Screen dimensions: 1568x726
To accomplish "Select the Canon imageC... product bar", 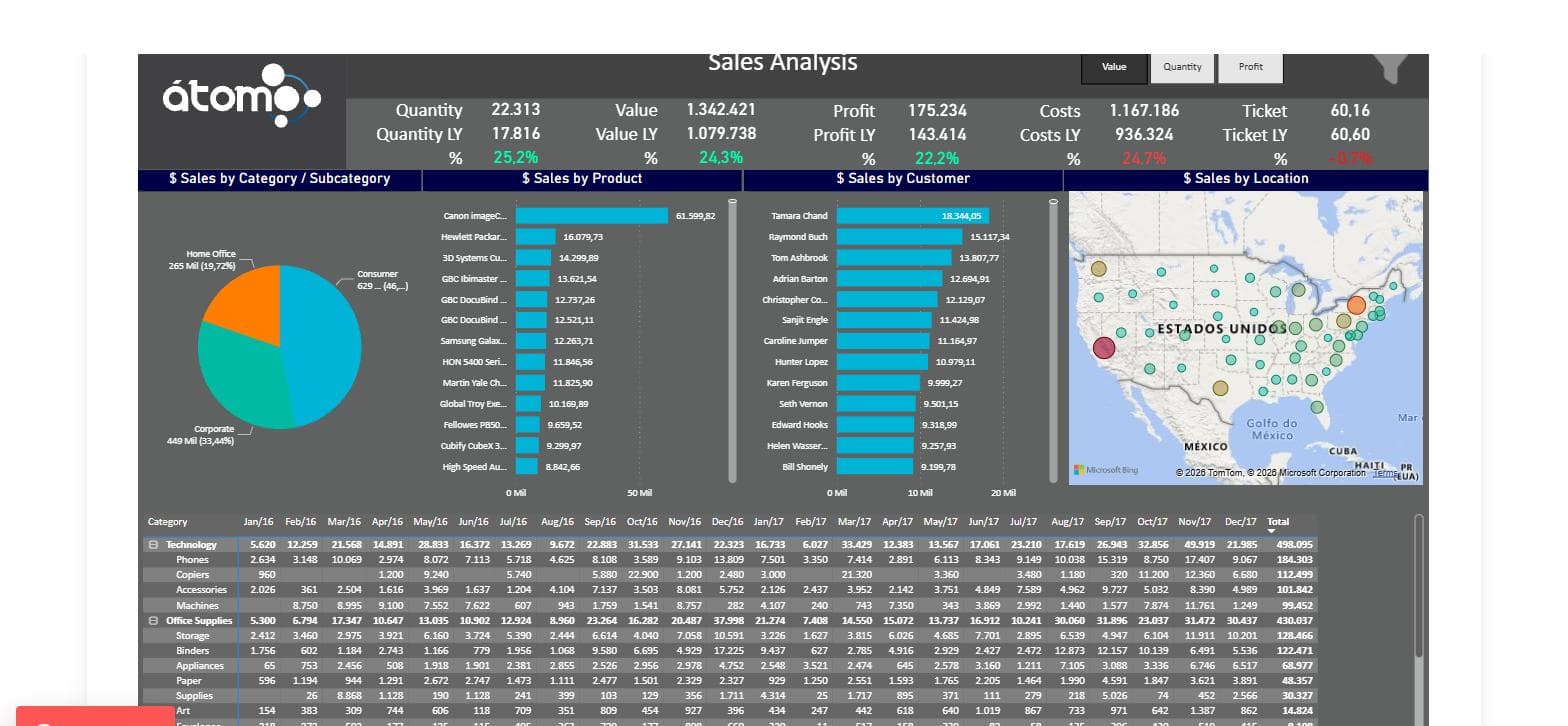I will pos(592,216).
